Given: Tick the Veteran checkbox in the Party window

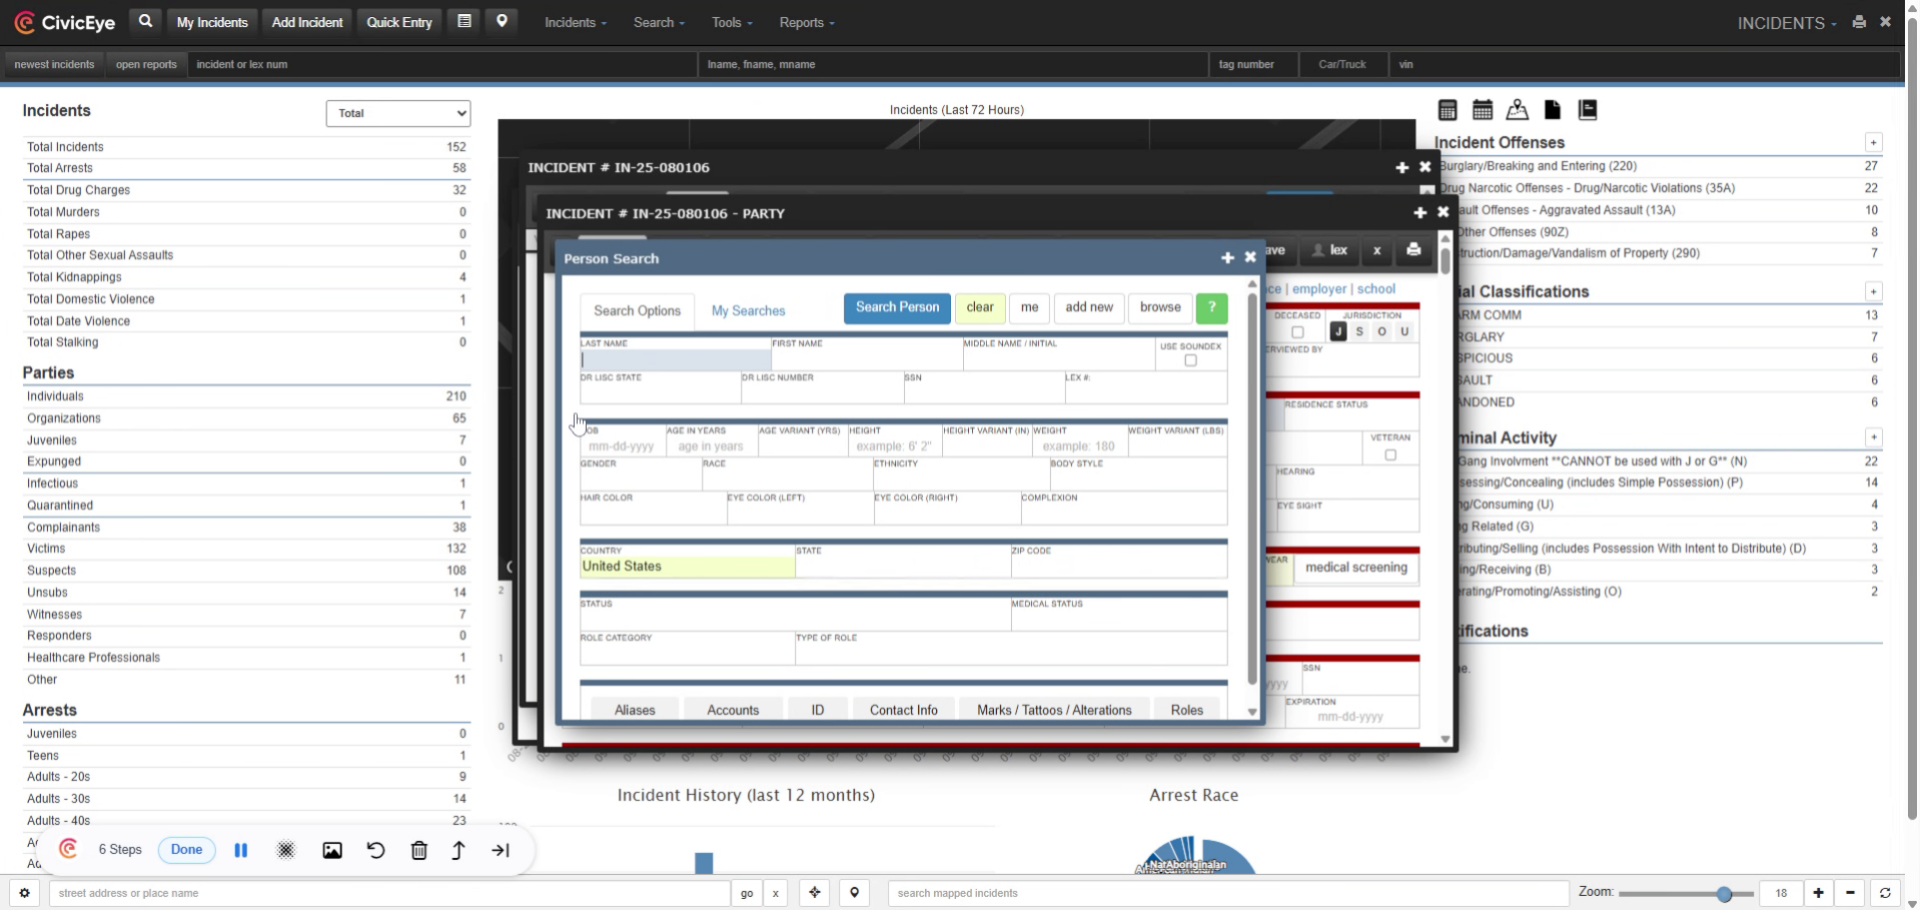Looking at the screenshot, I should coord(1390,455).
